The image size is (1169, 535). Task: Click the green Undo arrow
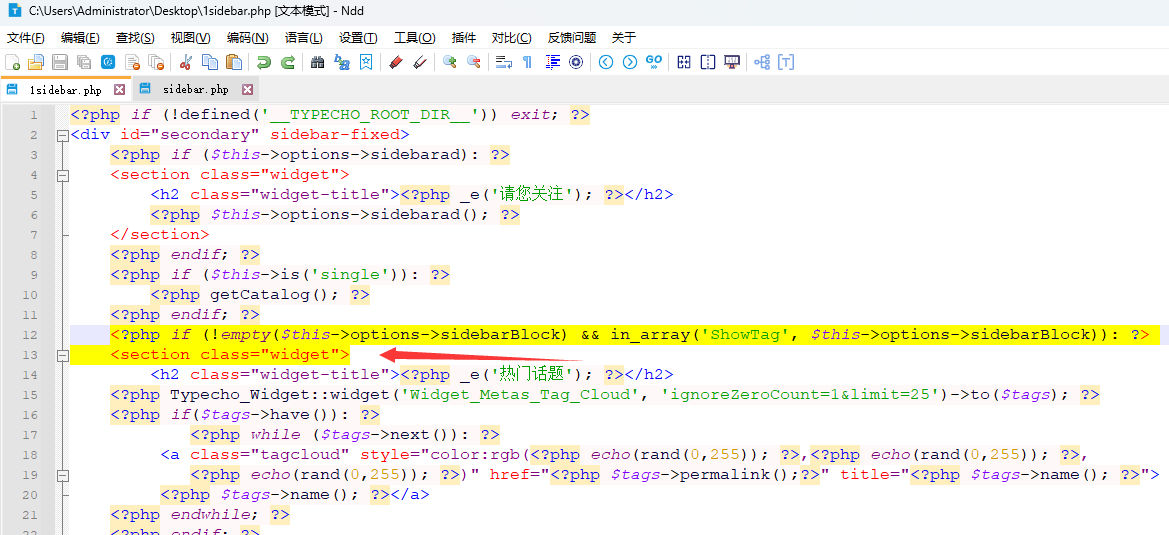(x=264, y=62)
